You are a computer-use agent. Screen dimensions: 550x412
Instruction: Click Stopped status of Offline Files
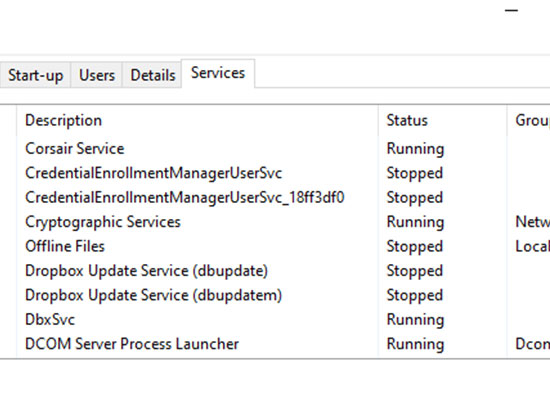pos(415,246)
